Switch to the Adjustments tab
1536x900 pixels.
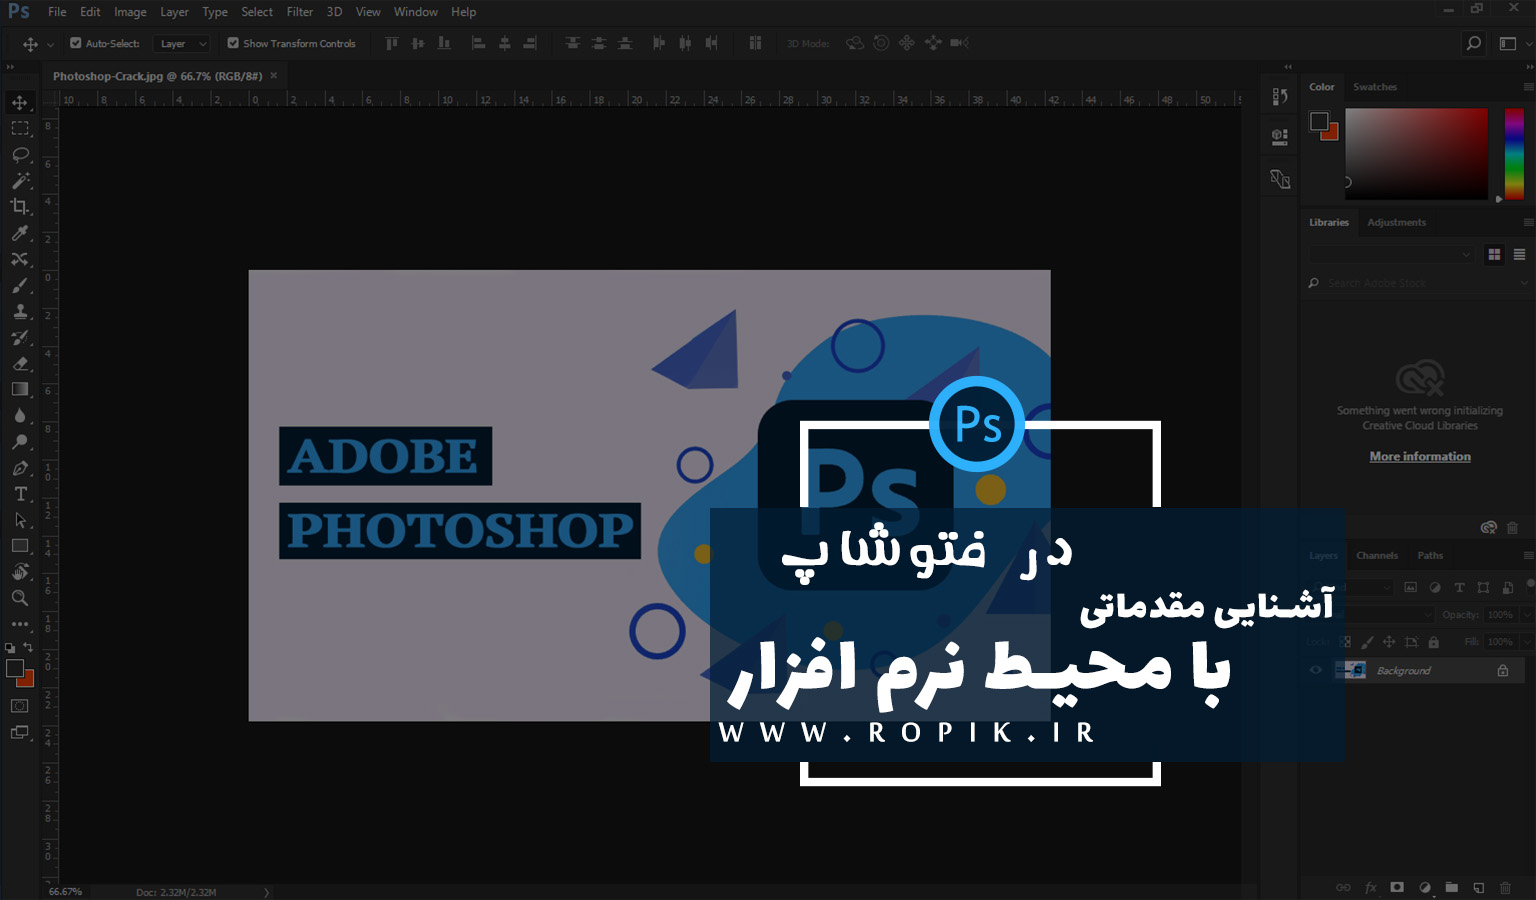1396,222
